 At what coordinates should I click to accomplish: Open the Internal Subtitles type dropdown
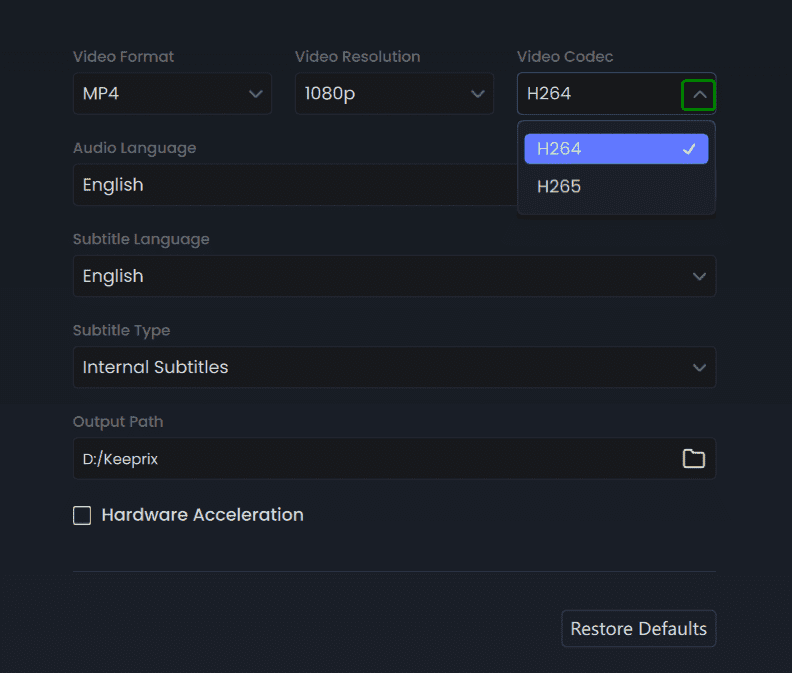(x=380, y=367)
